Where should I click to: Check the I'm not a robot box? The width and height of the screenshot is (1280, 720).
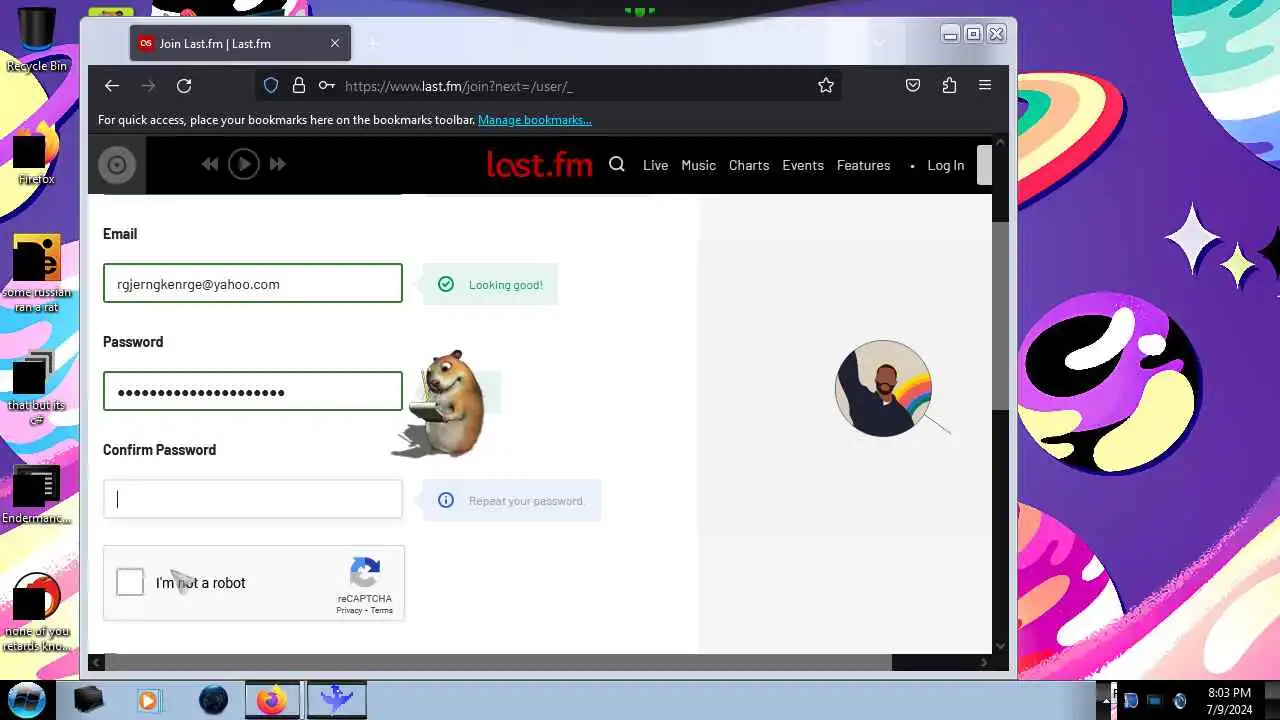(x=130, y=582)
